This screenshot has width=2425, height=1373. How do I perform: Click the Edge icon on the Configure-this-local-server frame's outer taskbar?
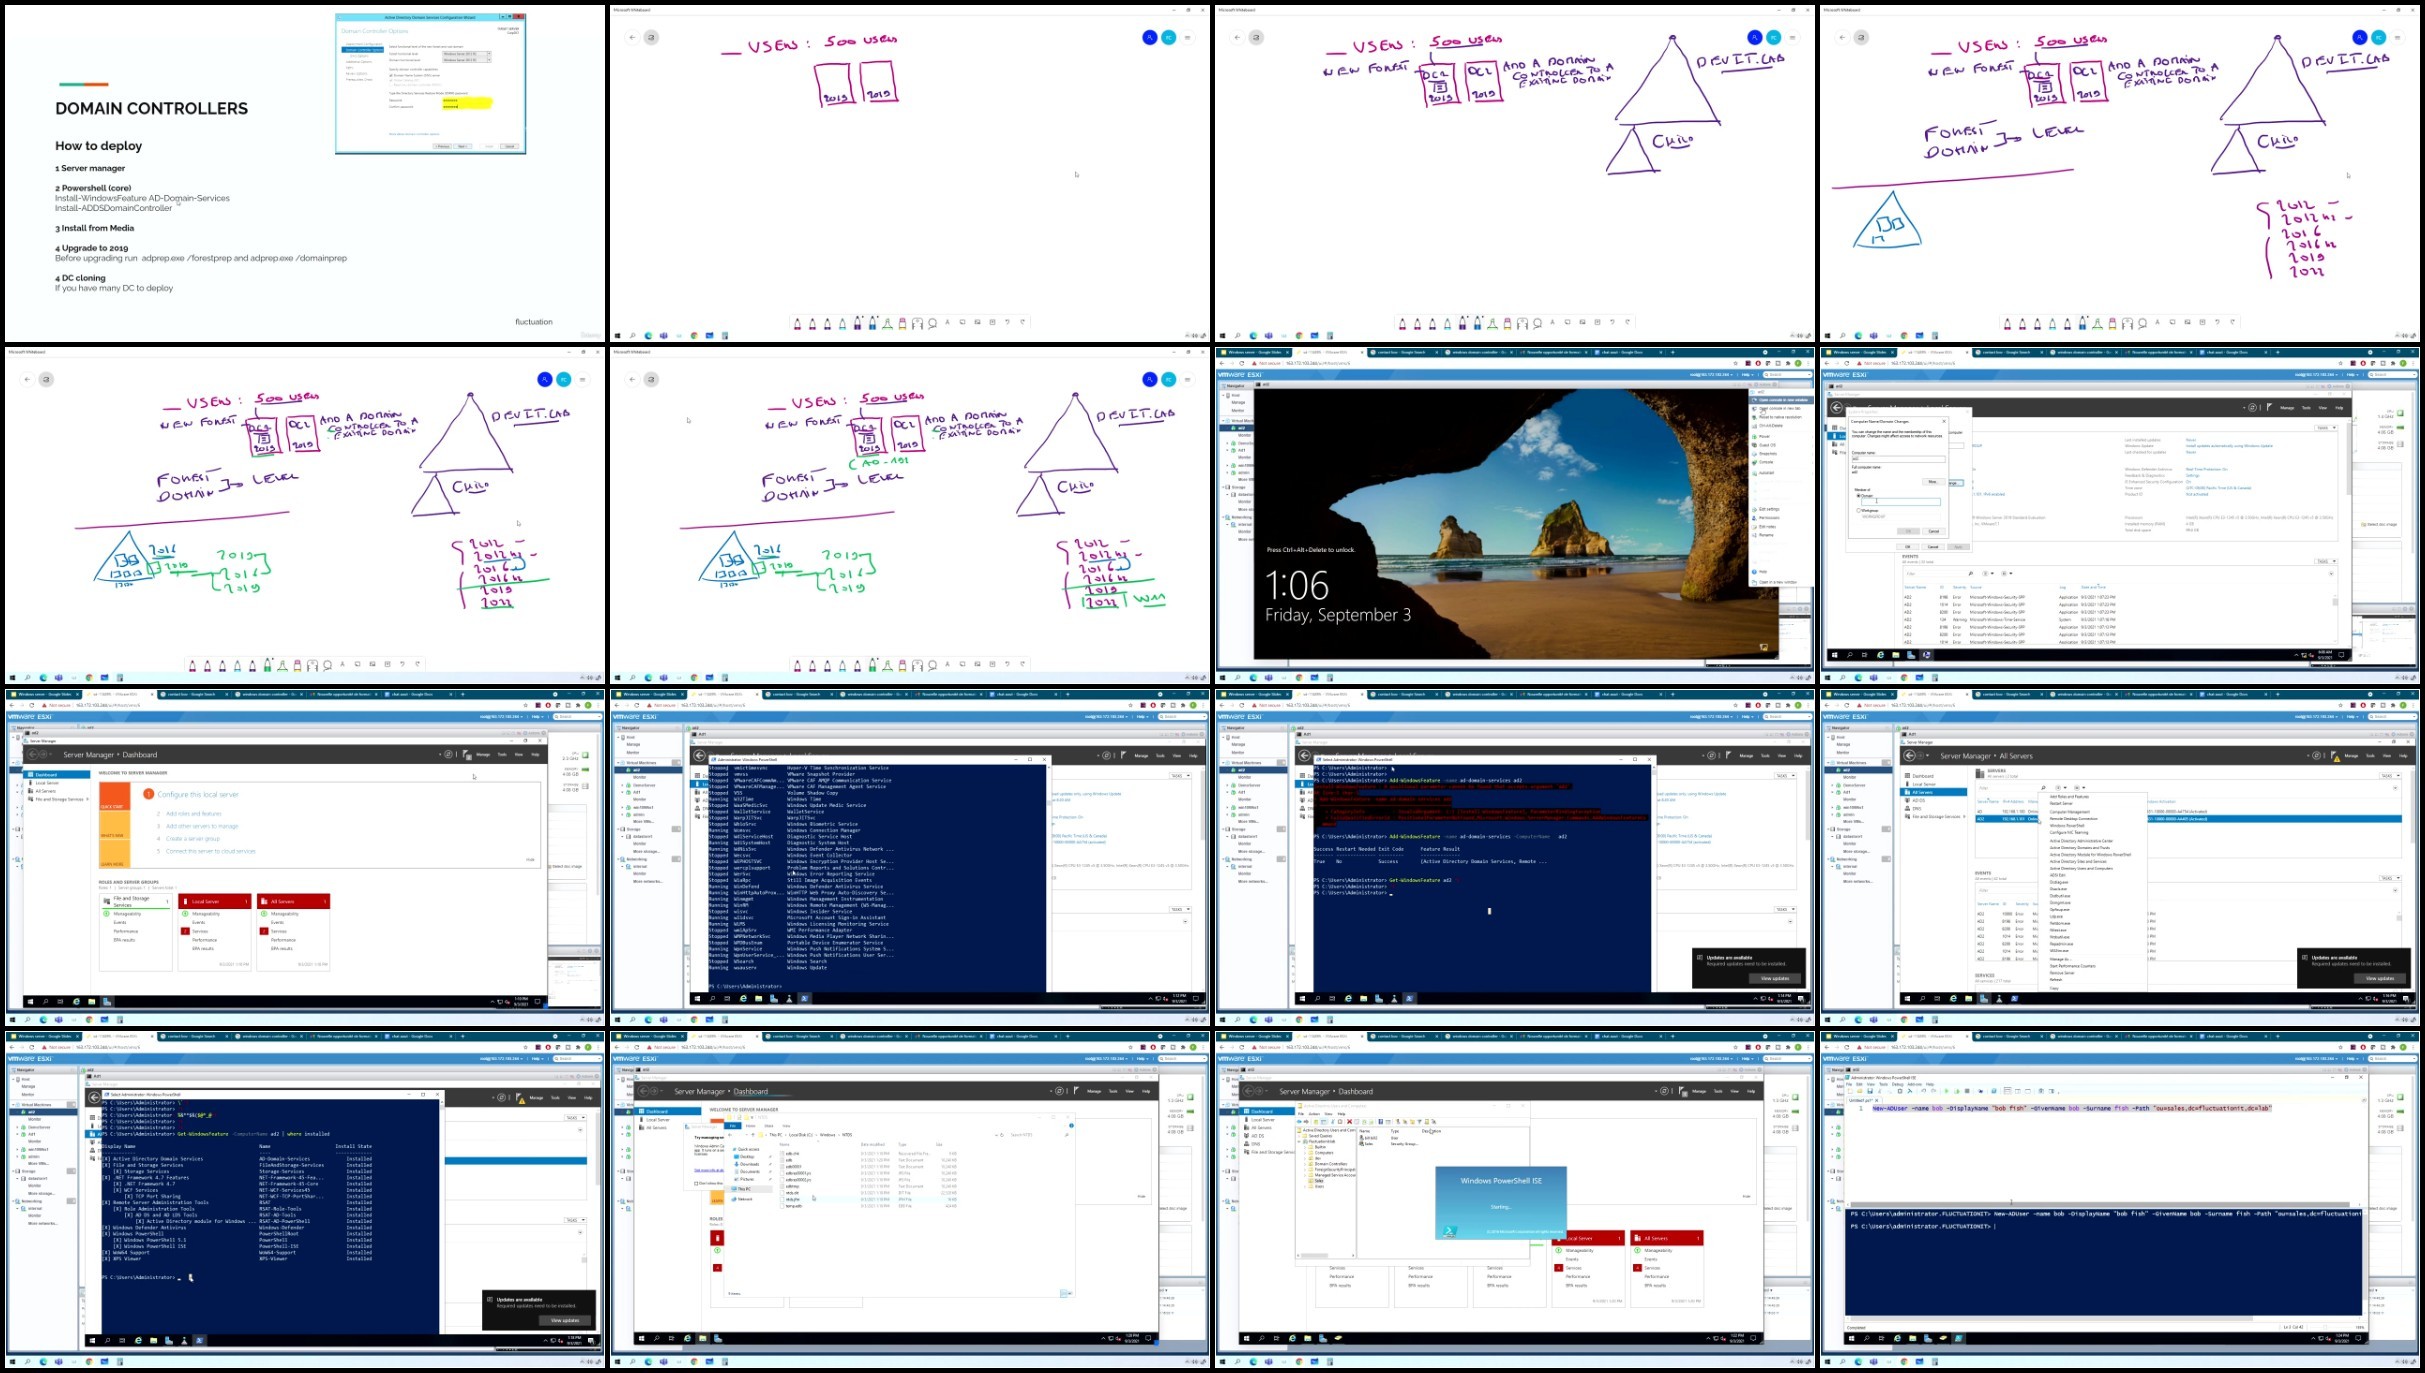click(x=43, y=1020)
